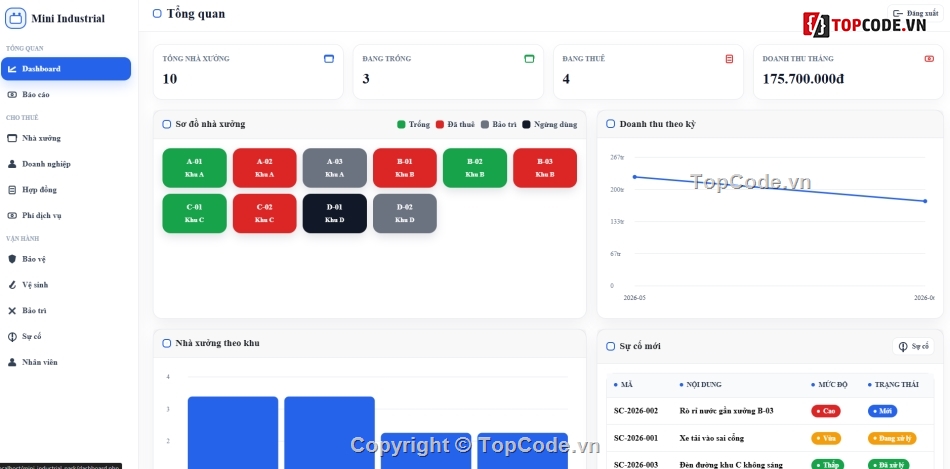Go to Nhà xưởng menu item
This screenshot has height=469, width=950.
pos(66,138)
